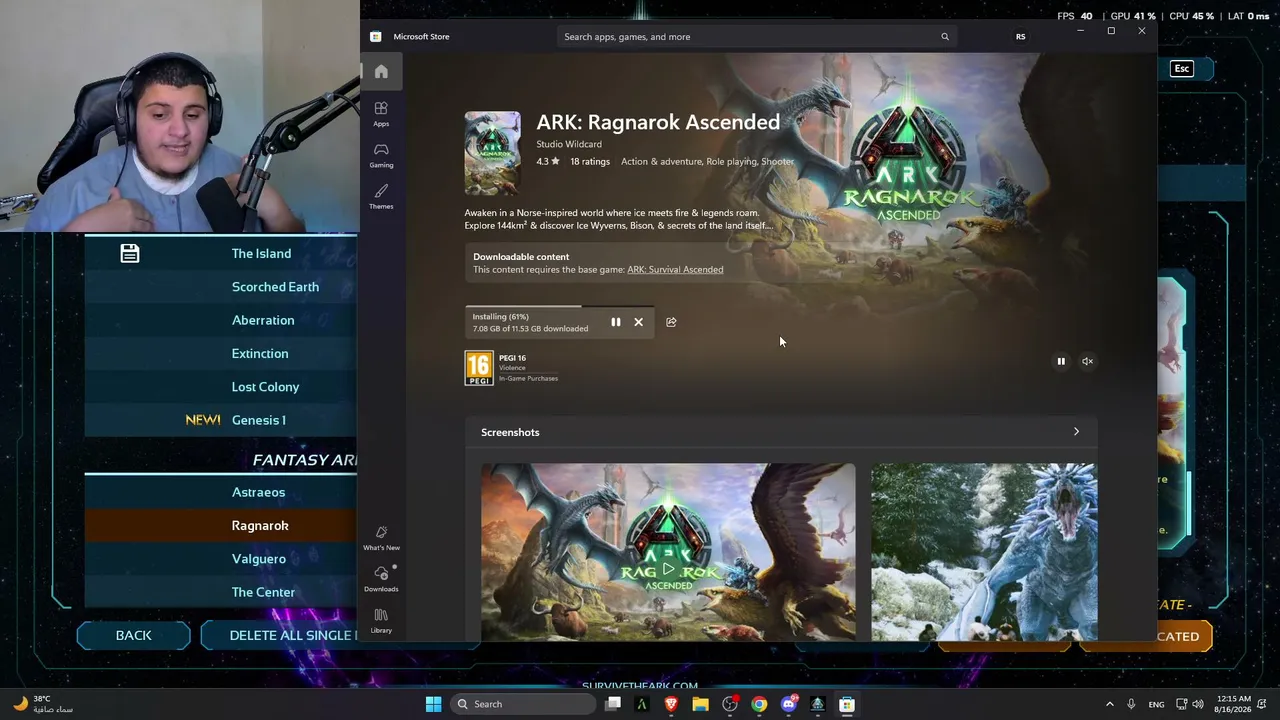Viewport: 1280px width, 720px height.
Task: Share the ARK: Ragnarok Ascended store page
Action: 671,322
